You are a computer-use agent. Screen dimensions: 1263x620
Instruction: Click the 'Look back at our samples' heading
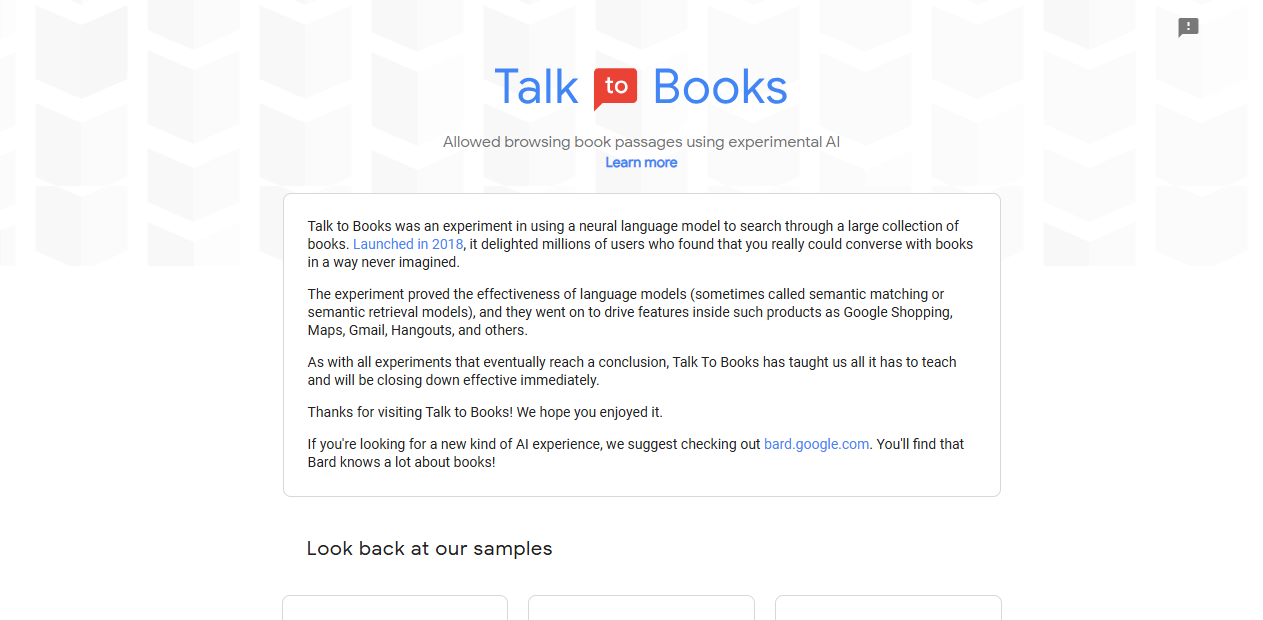click(429, 548)
